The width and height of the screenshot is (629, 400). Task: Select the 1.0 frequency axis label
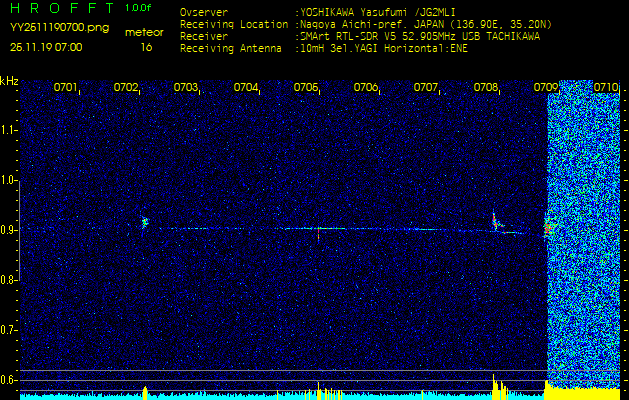click(9, 181)
